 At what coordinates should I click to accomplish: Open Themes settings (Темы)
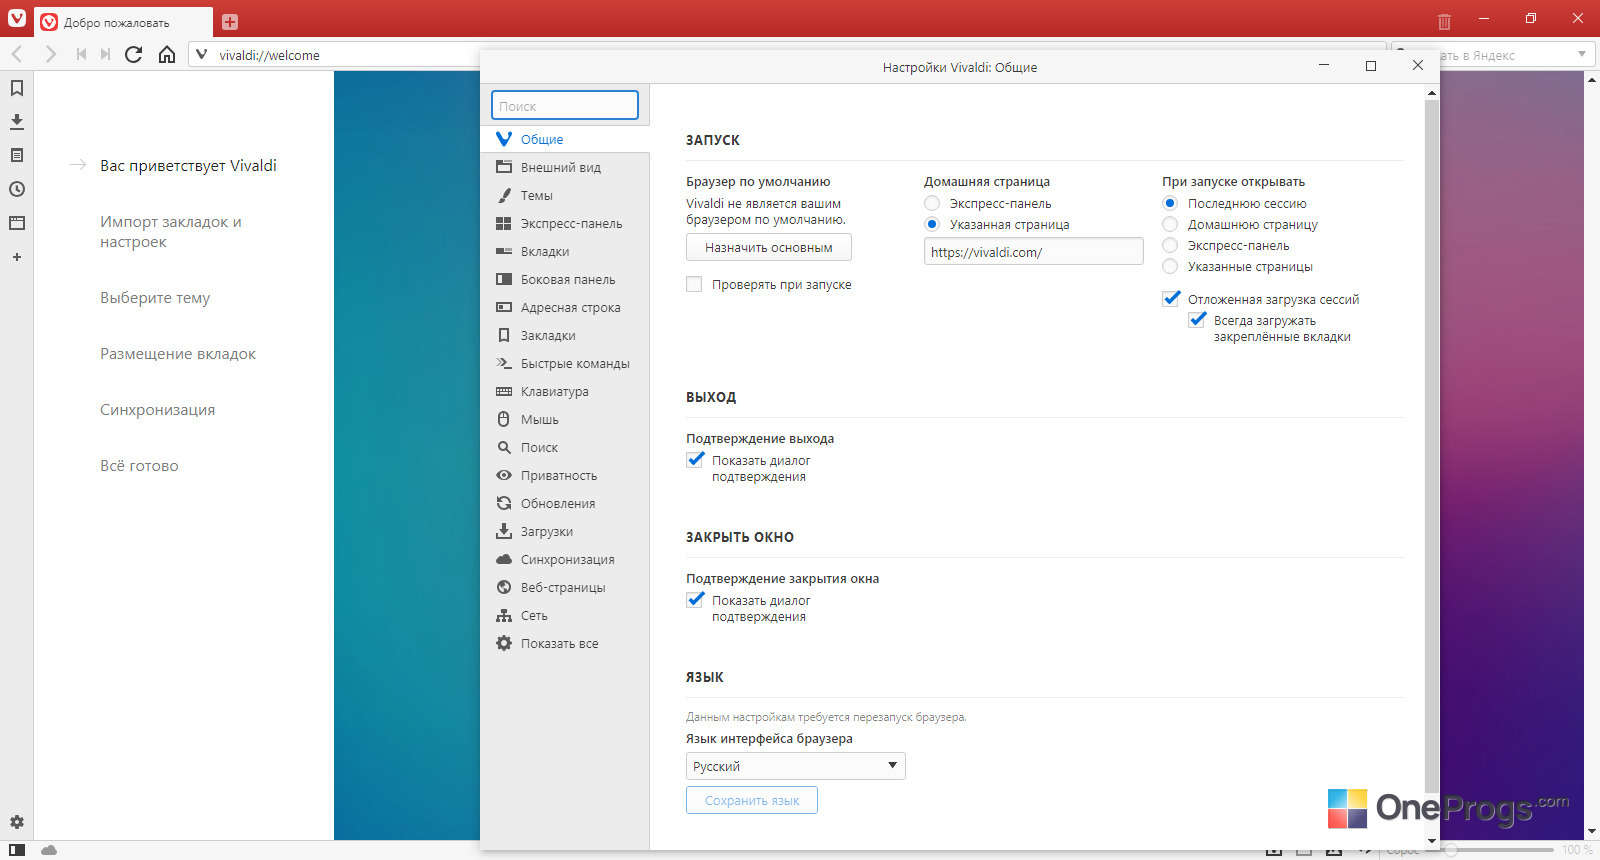point(565,195)
